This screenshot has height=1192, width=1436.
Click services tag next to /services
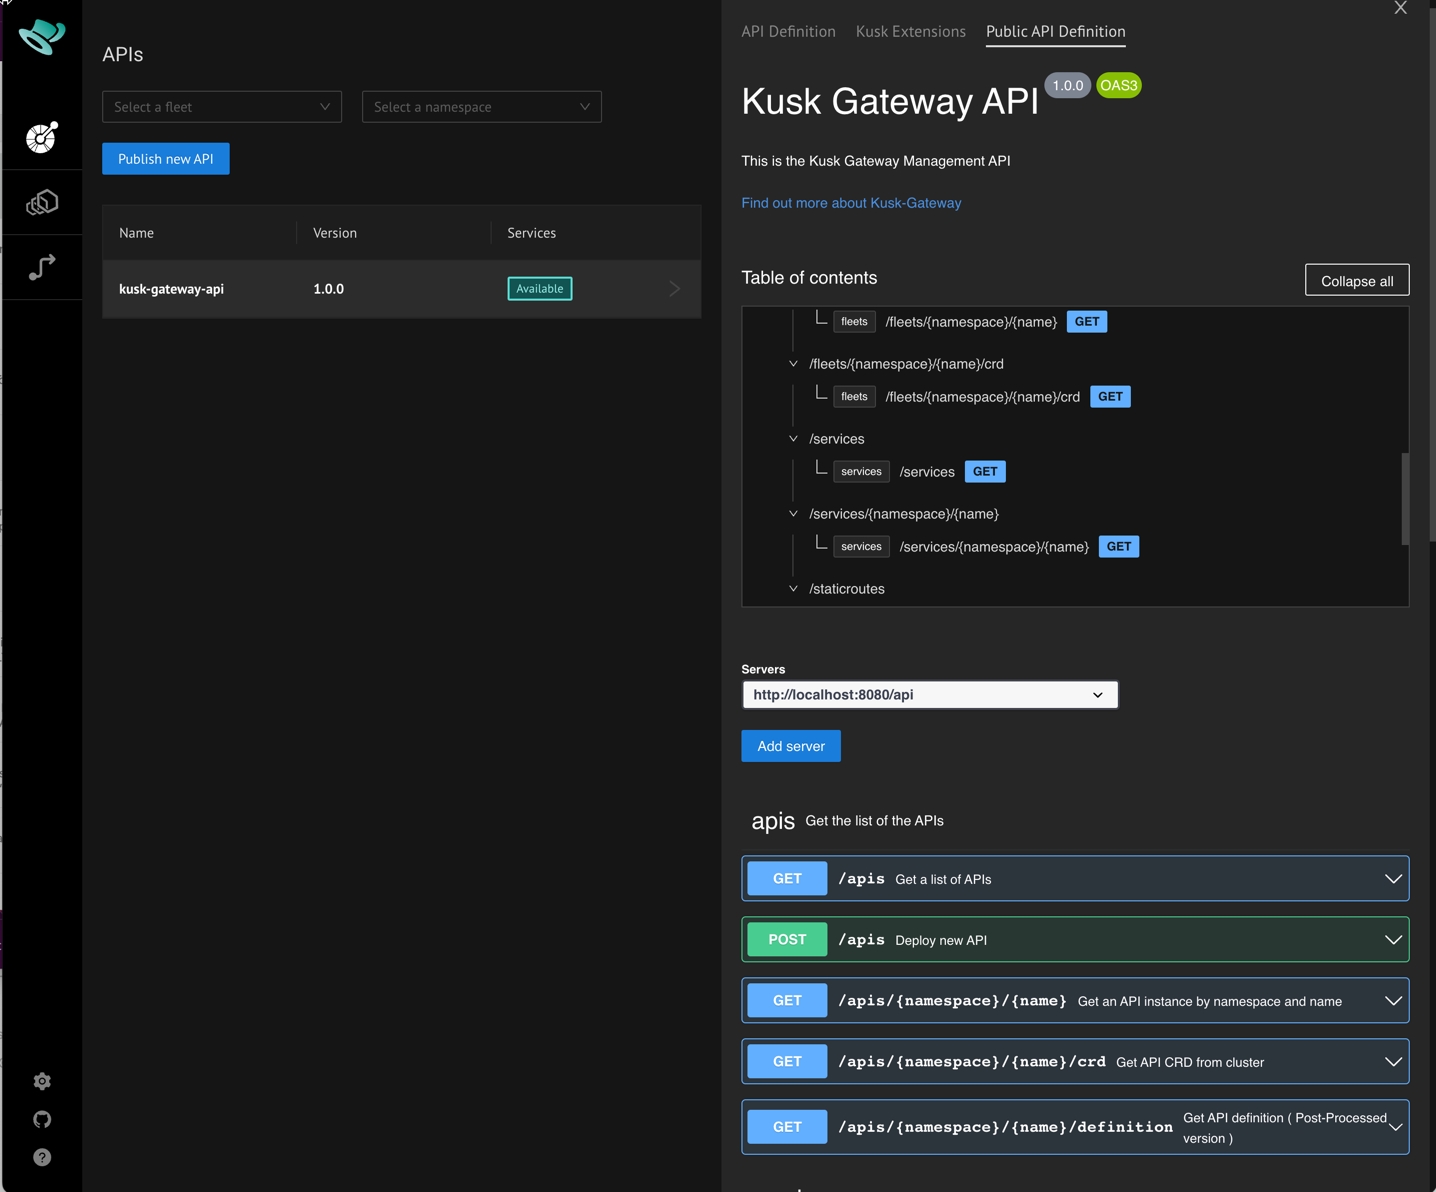coord(861,472)
